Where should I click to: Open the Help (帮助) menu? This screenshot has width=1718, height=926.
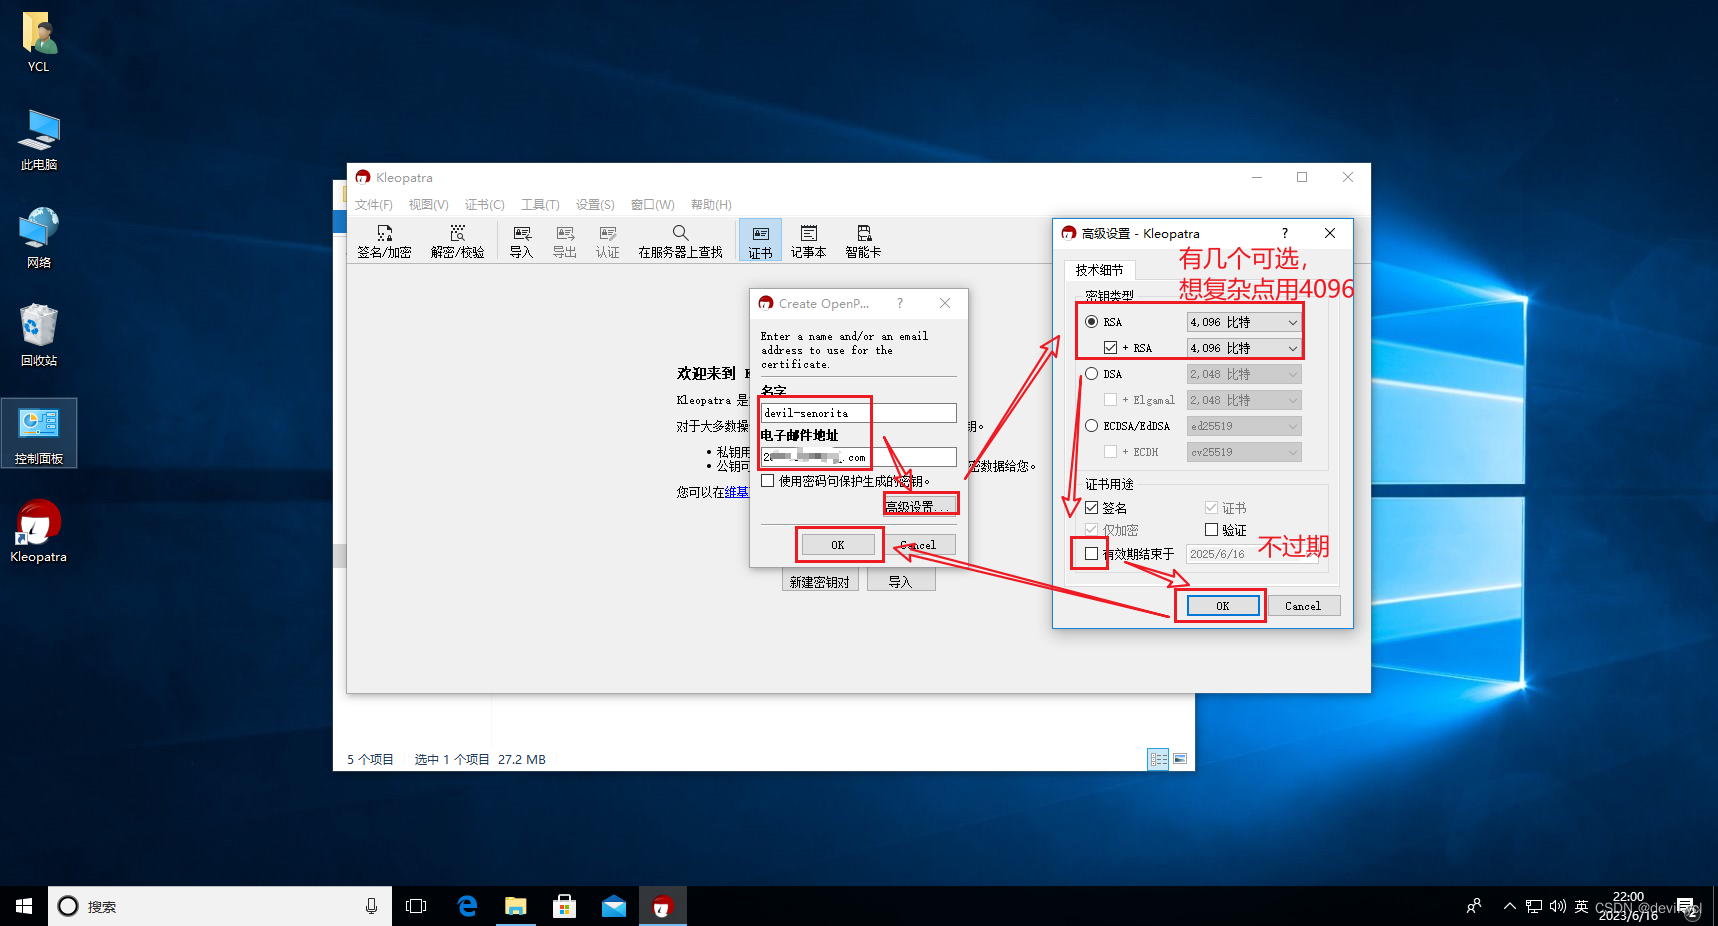click(x=711, y=205)
